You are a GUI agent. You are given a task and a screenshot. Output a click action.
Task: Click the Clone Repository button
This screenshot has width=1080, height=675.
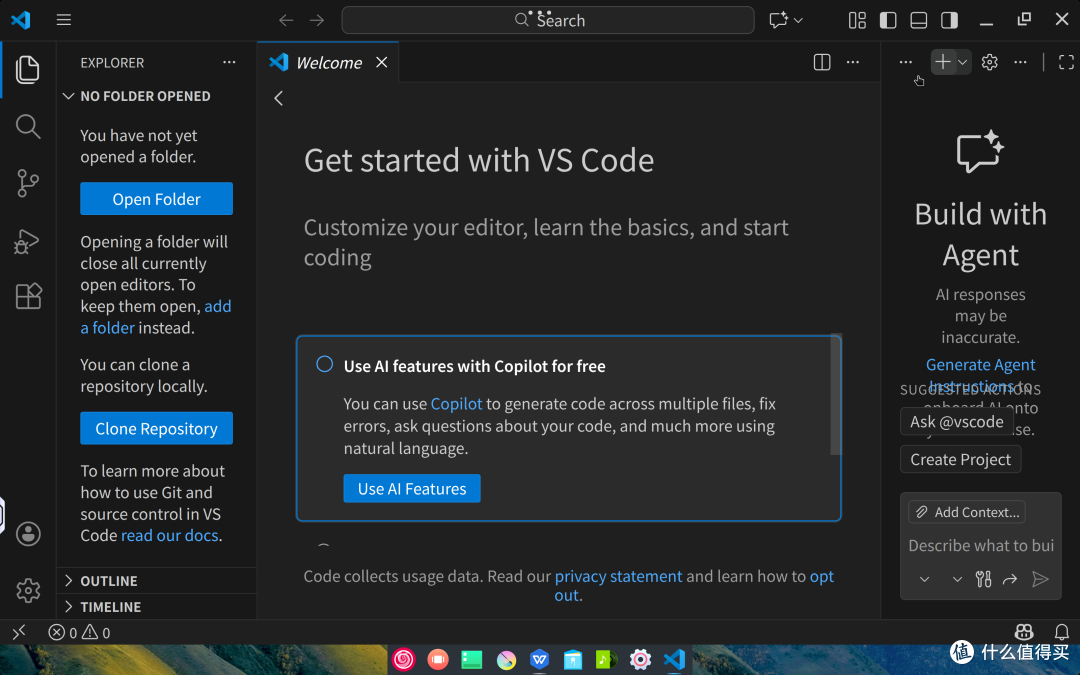(156, 428)
